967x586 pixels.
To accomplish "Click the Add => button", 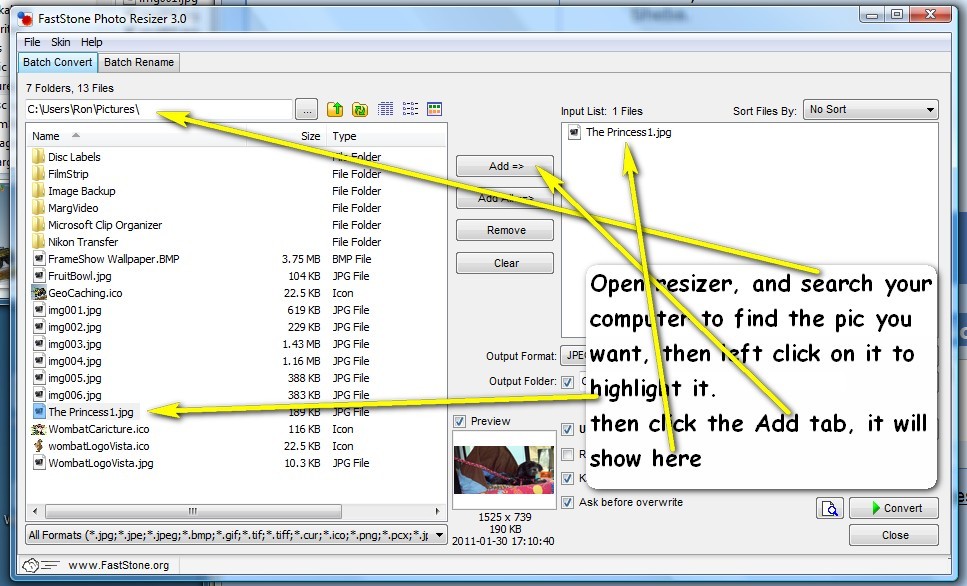I will click(x=505, y=166).
